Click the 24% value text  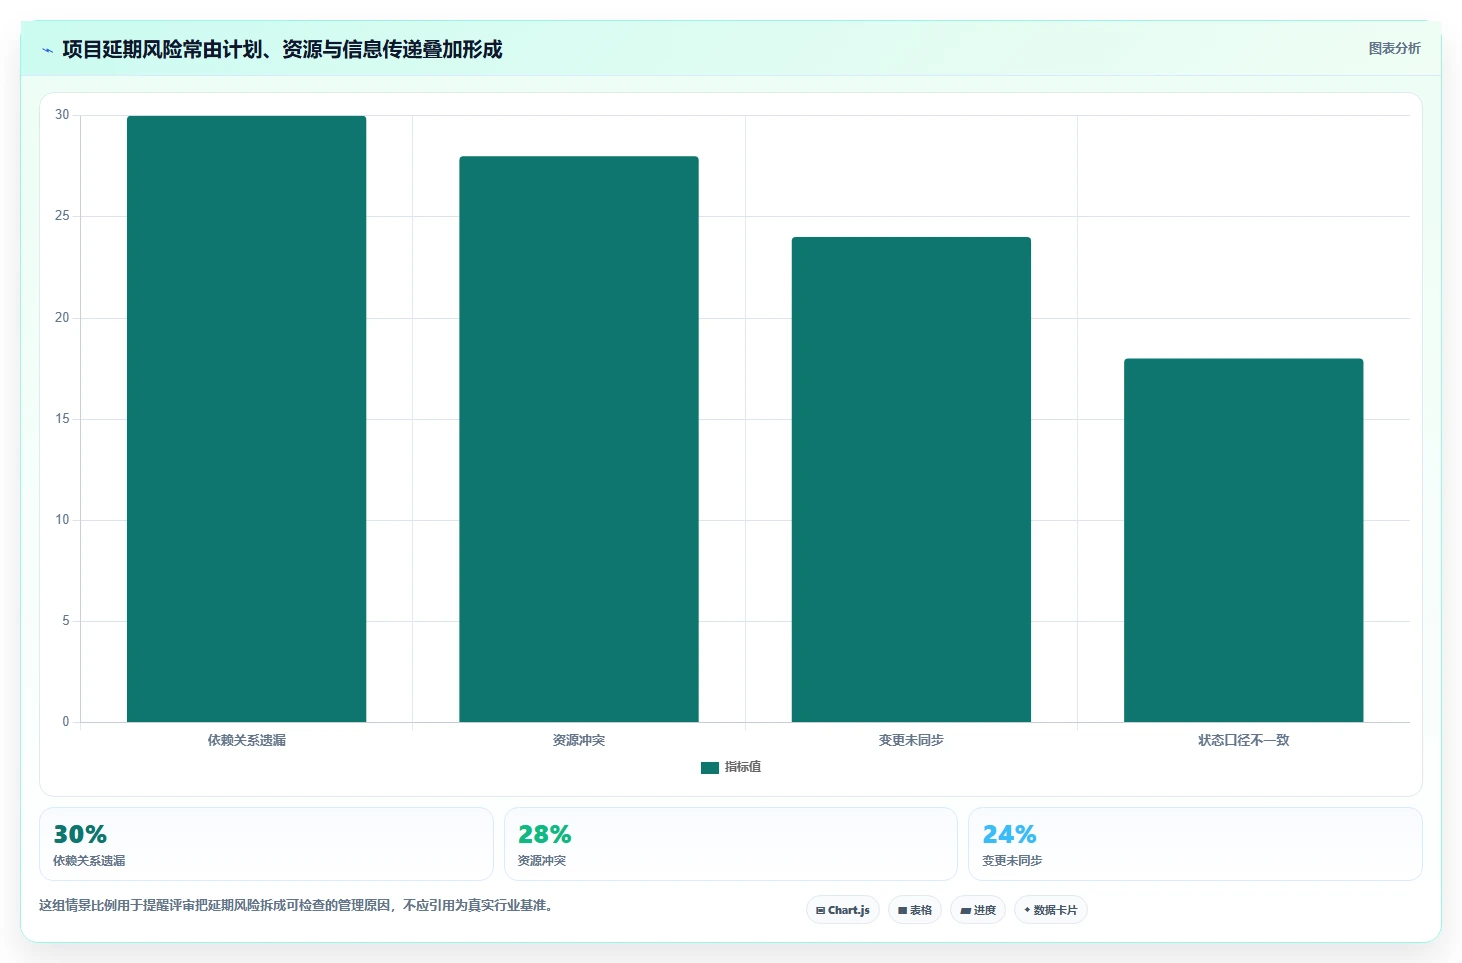pyautogui.click(x=1009, y=834)
